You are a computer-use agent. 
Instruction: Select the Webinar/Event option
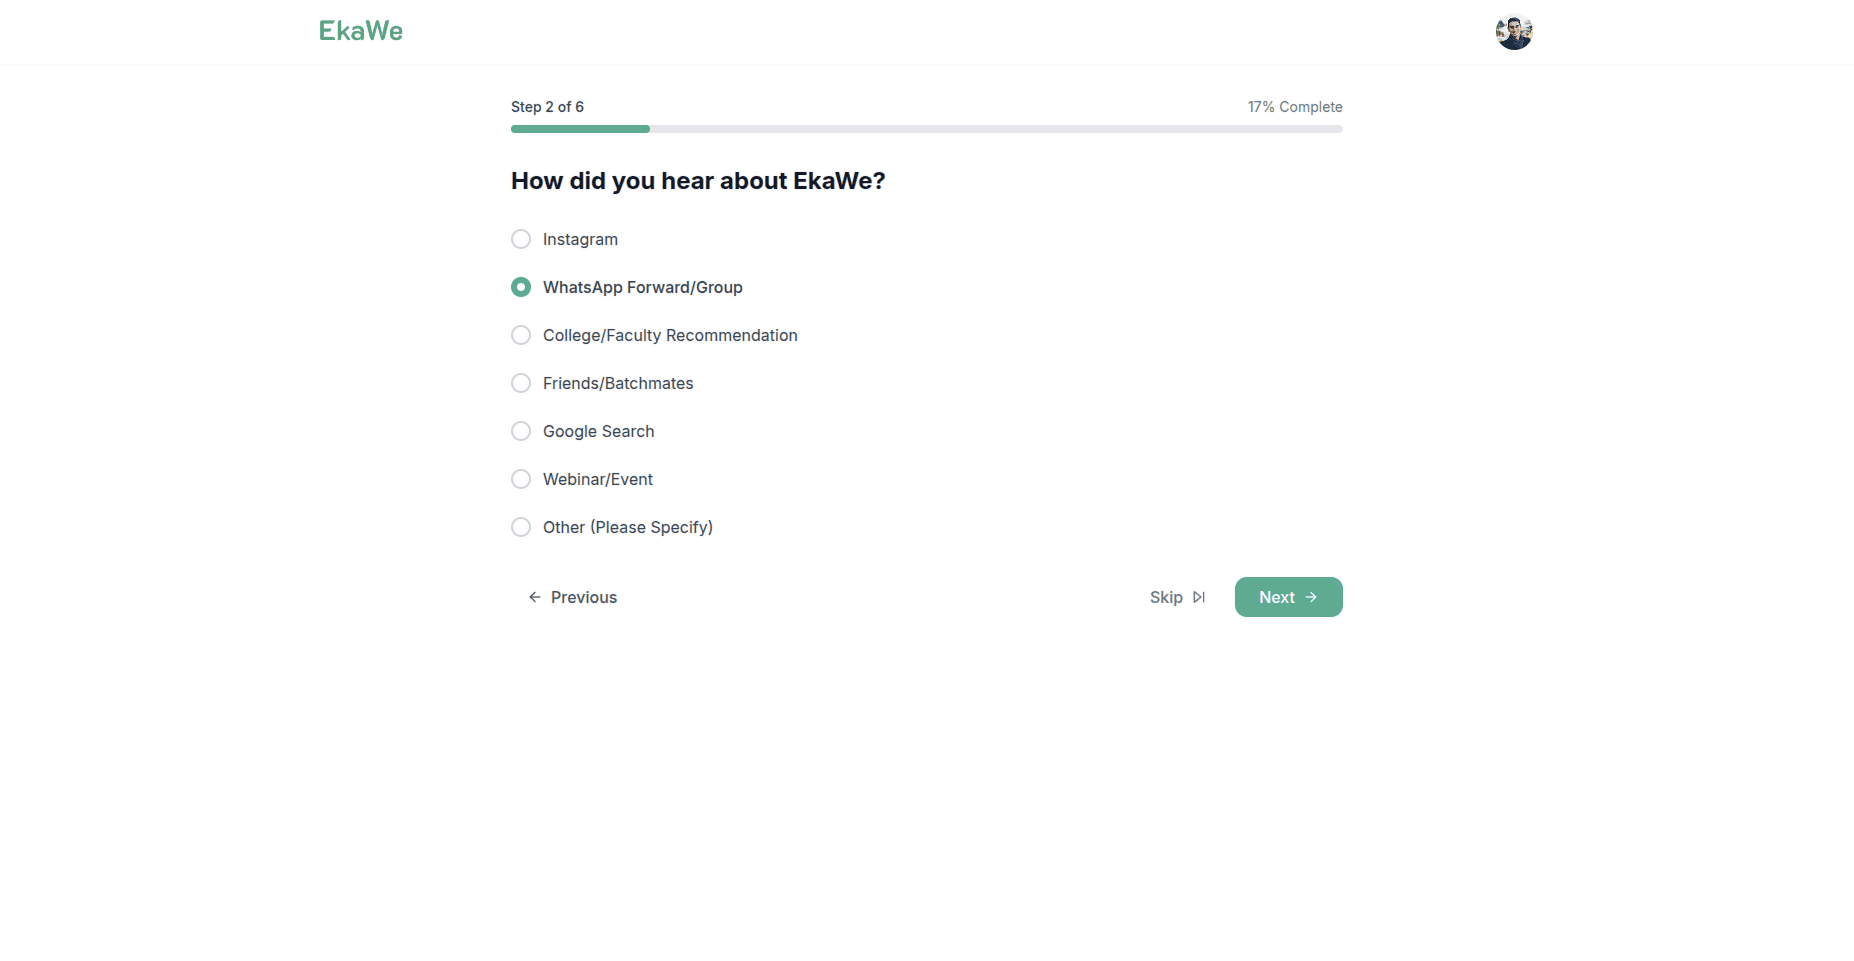click(520, 479)
